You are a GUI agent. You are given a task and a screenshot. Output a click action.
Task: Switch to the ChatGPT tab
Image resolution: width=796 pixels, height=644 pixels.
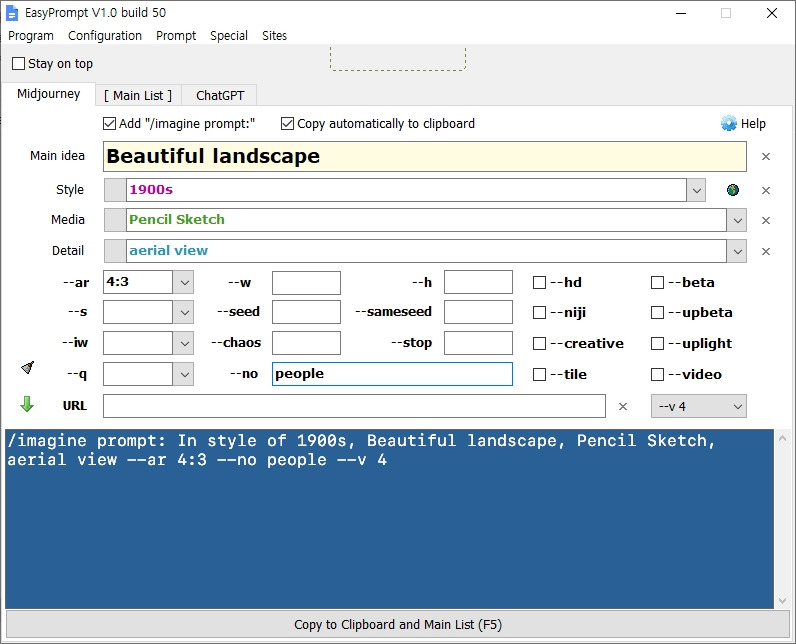pos(220,95)
